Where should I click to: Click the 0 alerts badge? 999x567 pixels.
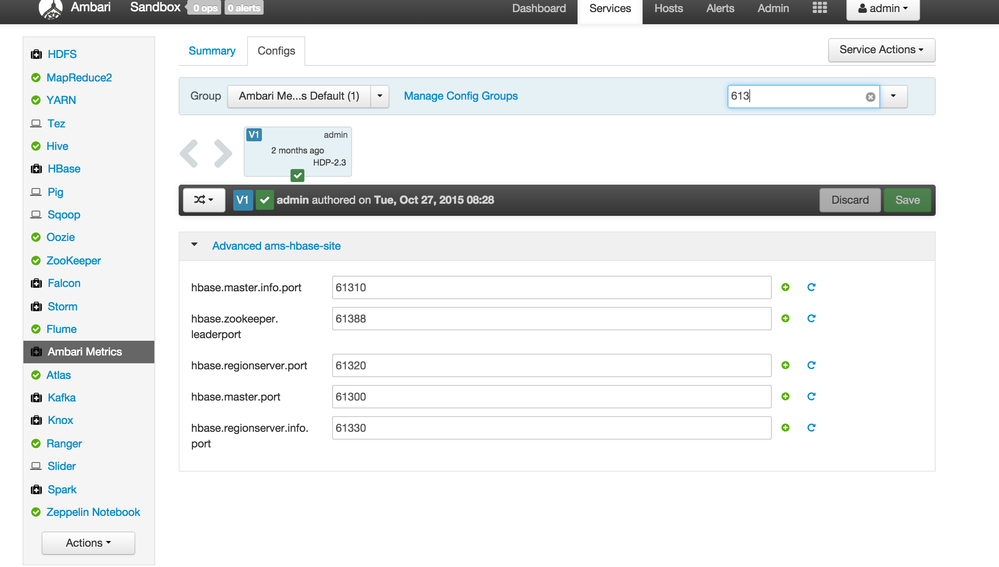coord(244,8)
